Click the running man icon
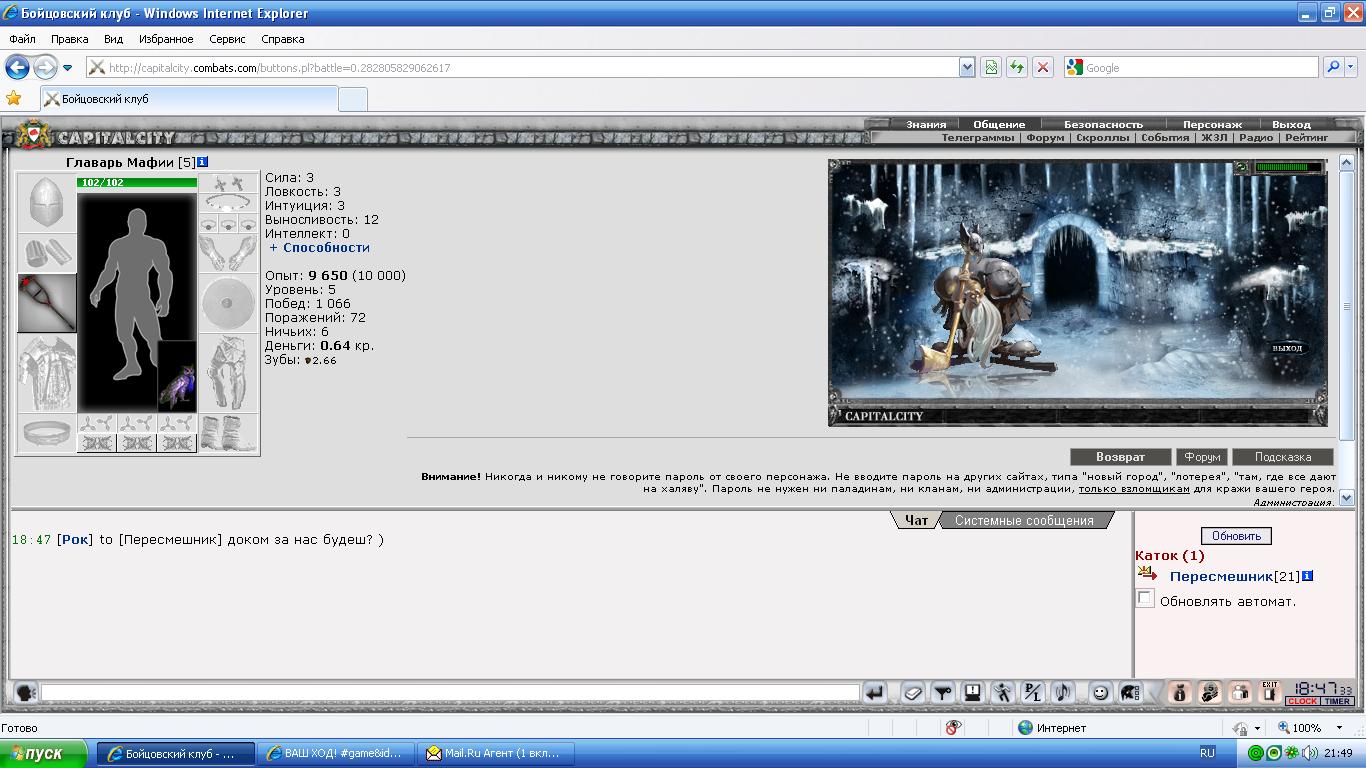Screen dimensions: 1366x768 pos(1003,692)
